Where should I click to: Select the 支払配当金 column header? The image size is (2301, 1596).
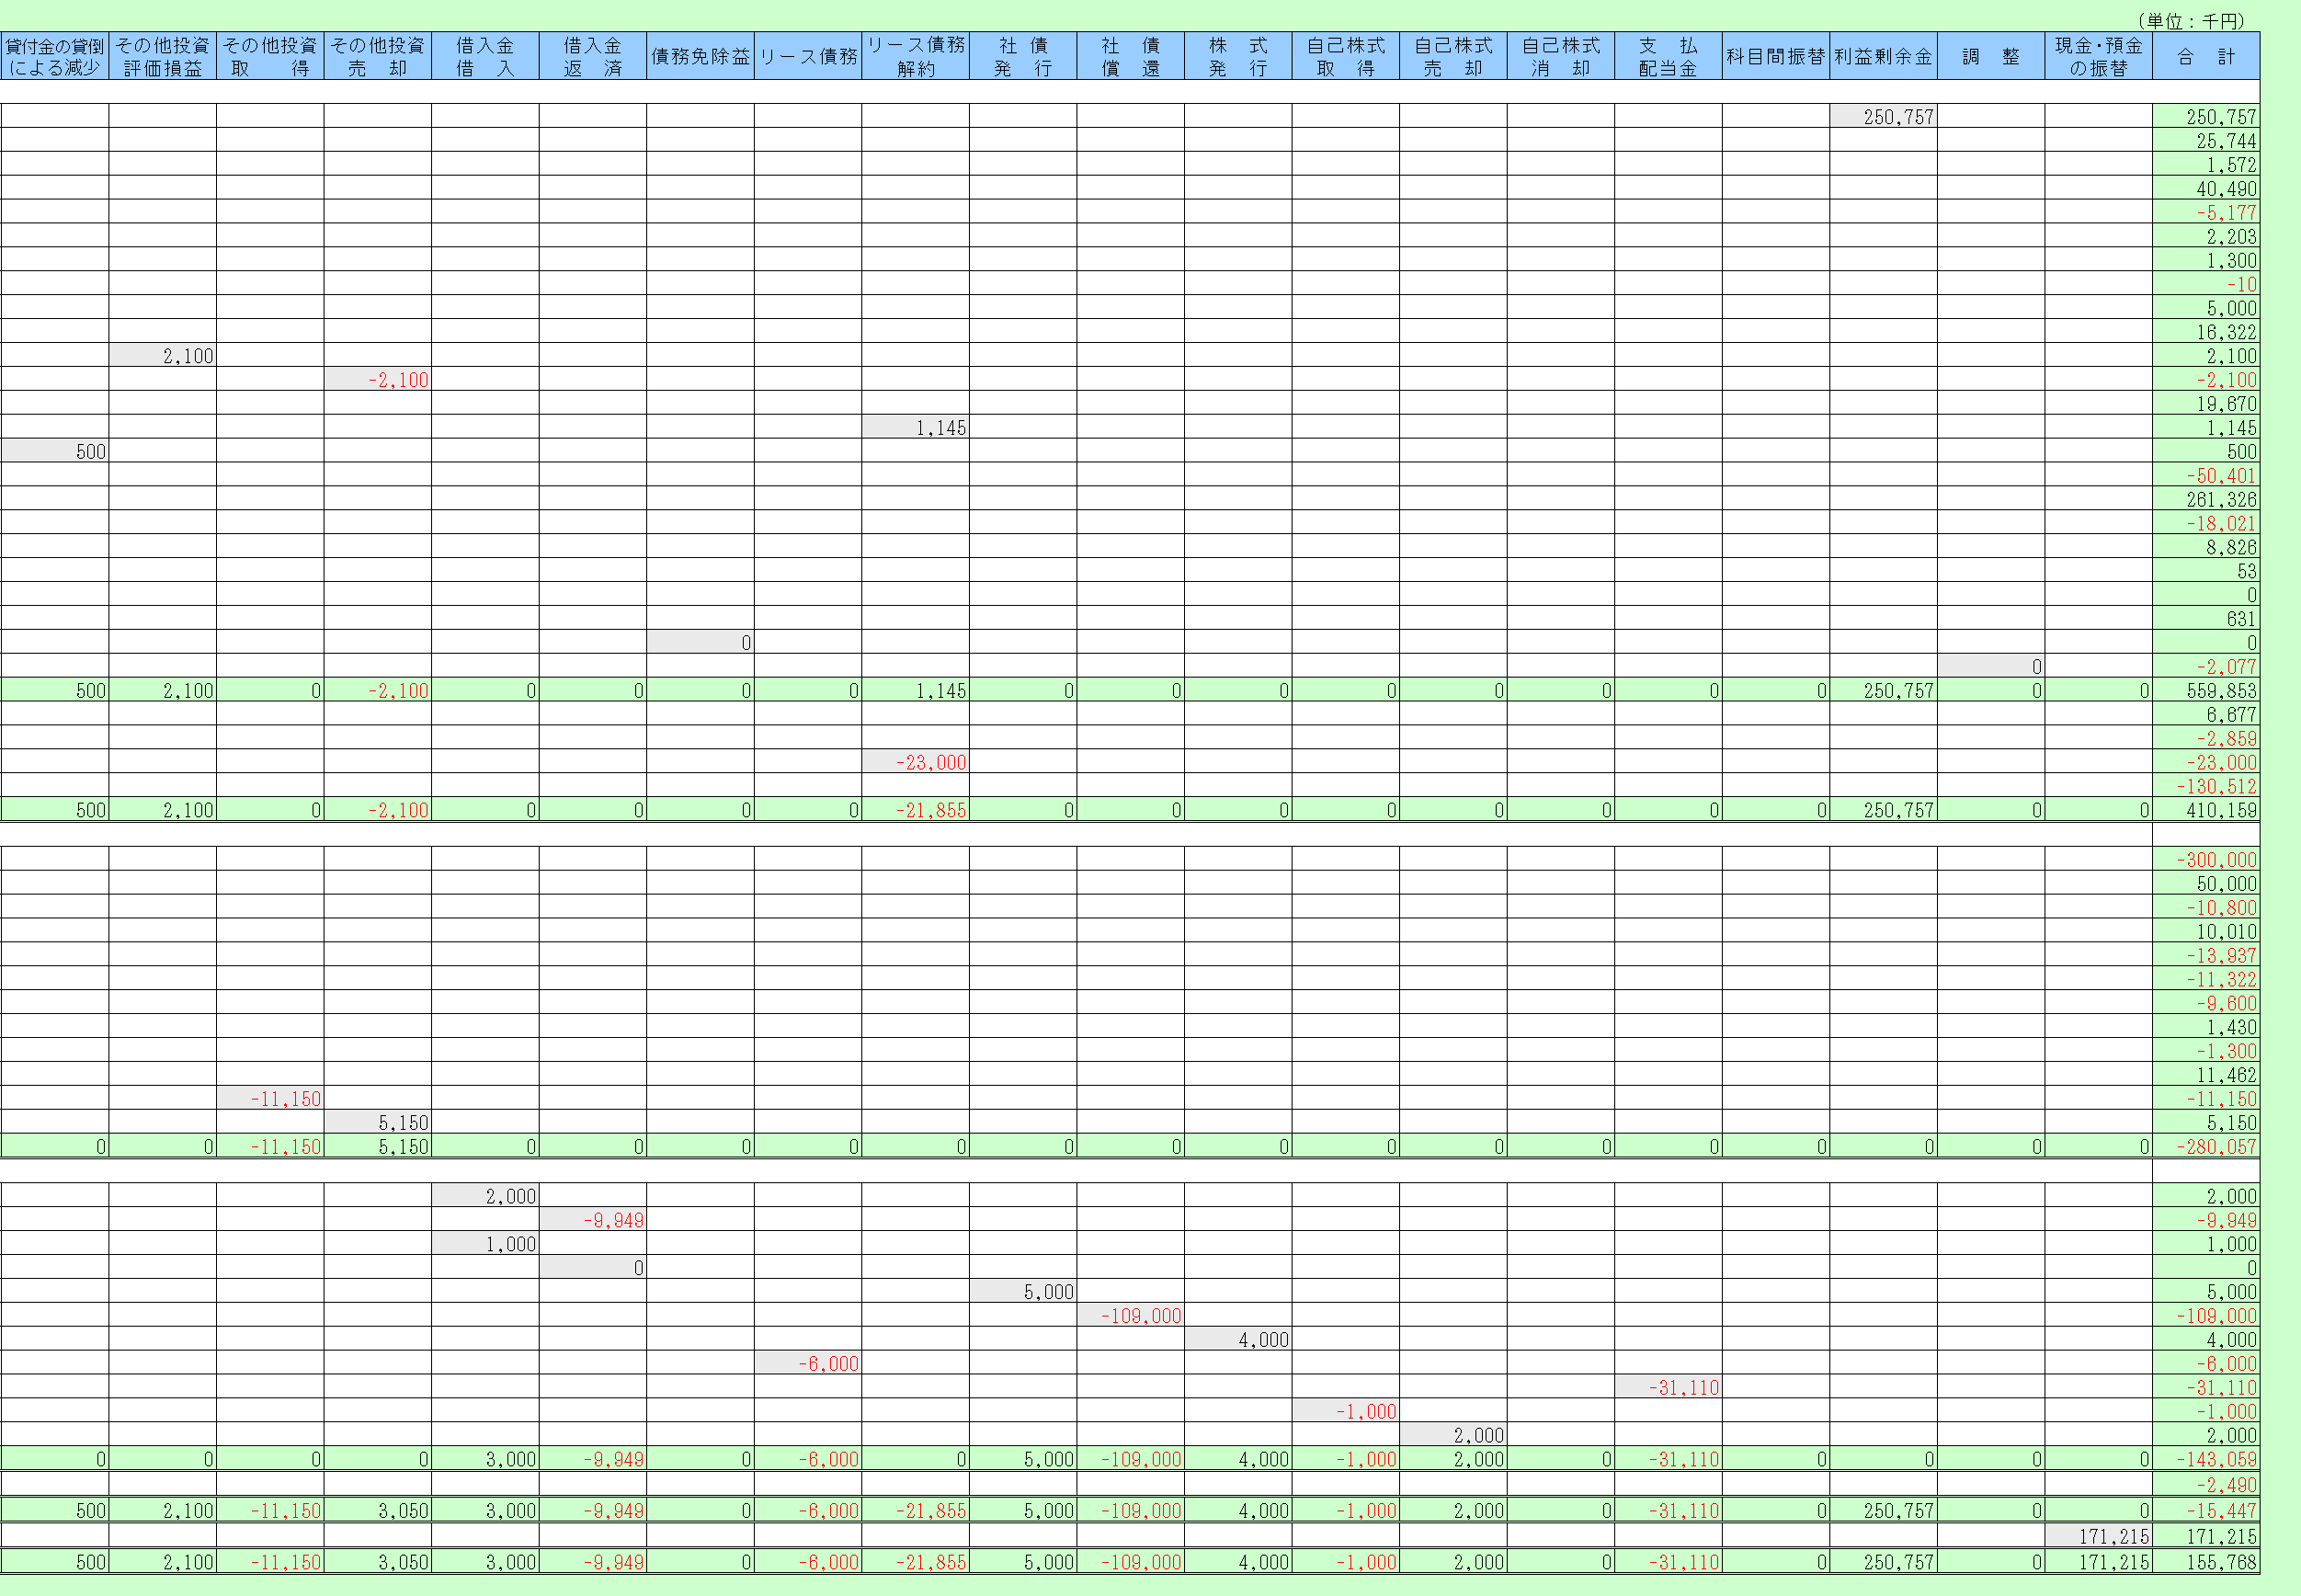click(x=1668, y=56)
